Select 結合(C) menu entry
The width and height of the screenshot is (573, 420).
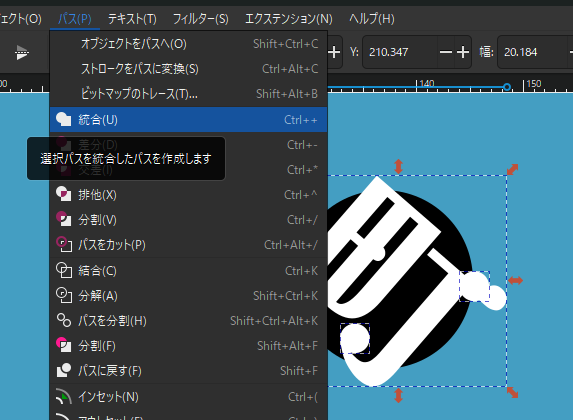[x=189, y=270]
